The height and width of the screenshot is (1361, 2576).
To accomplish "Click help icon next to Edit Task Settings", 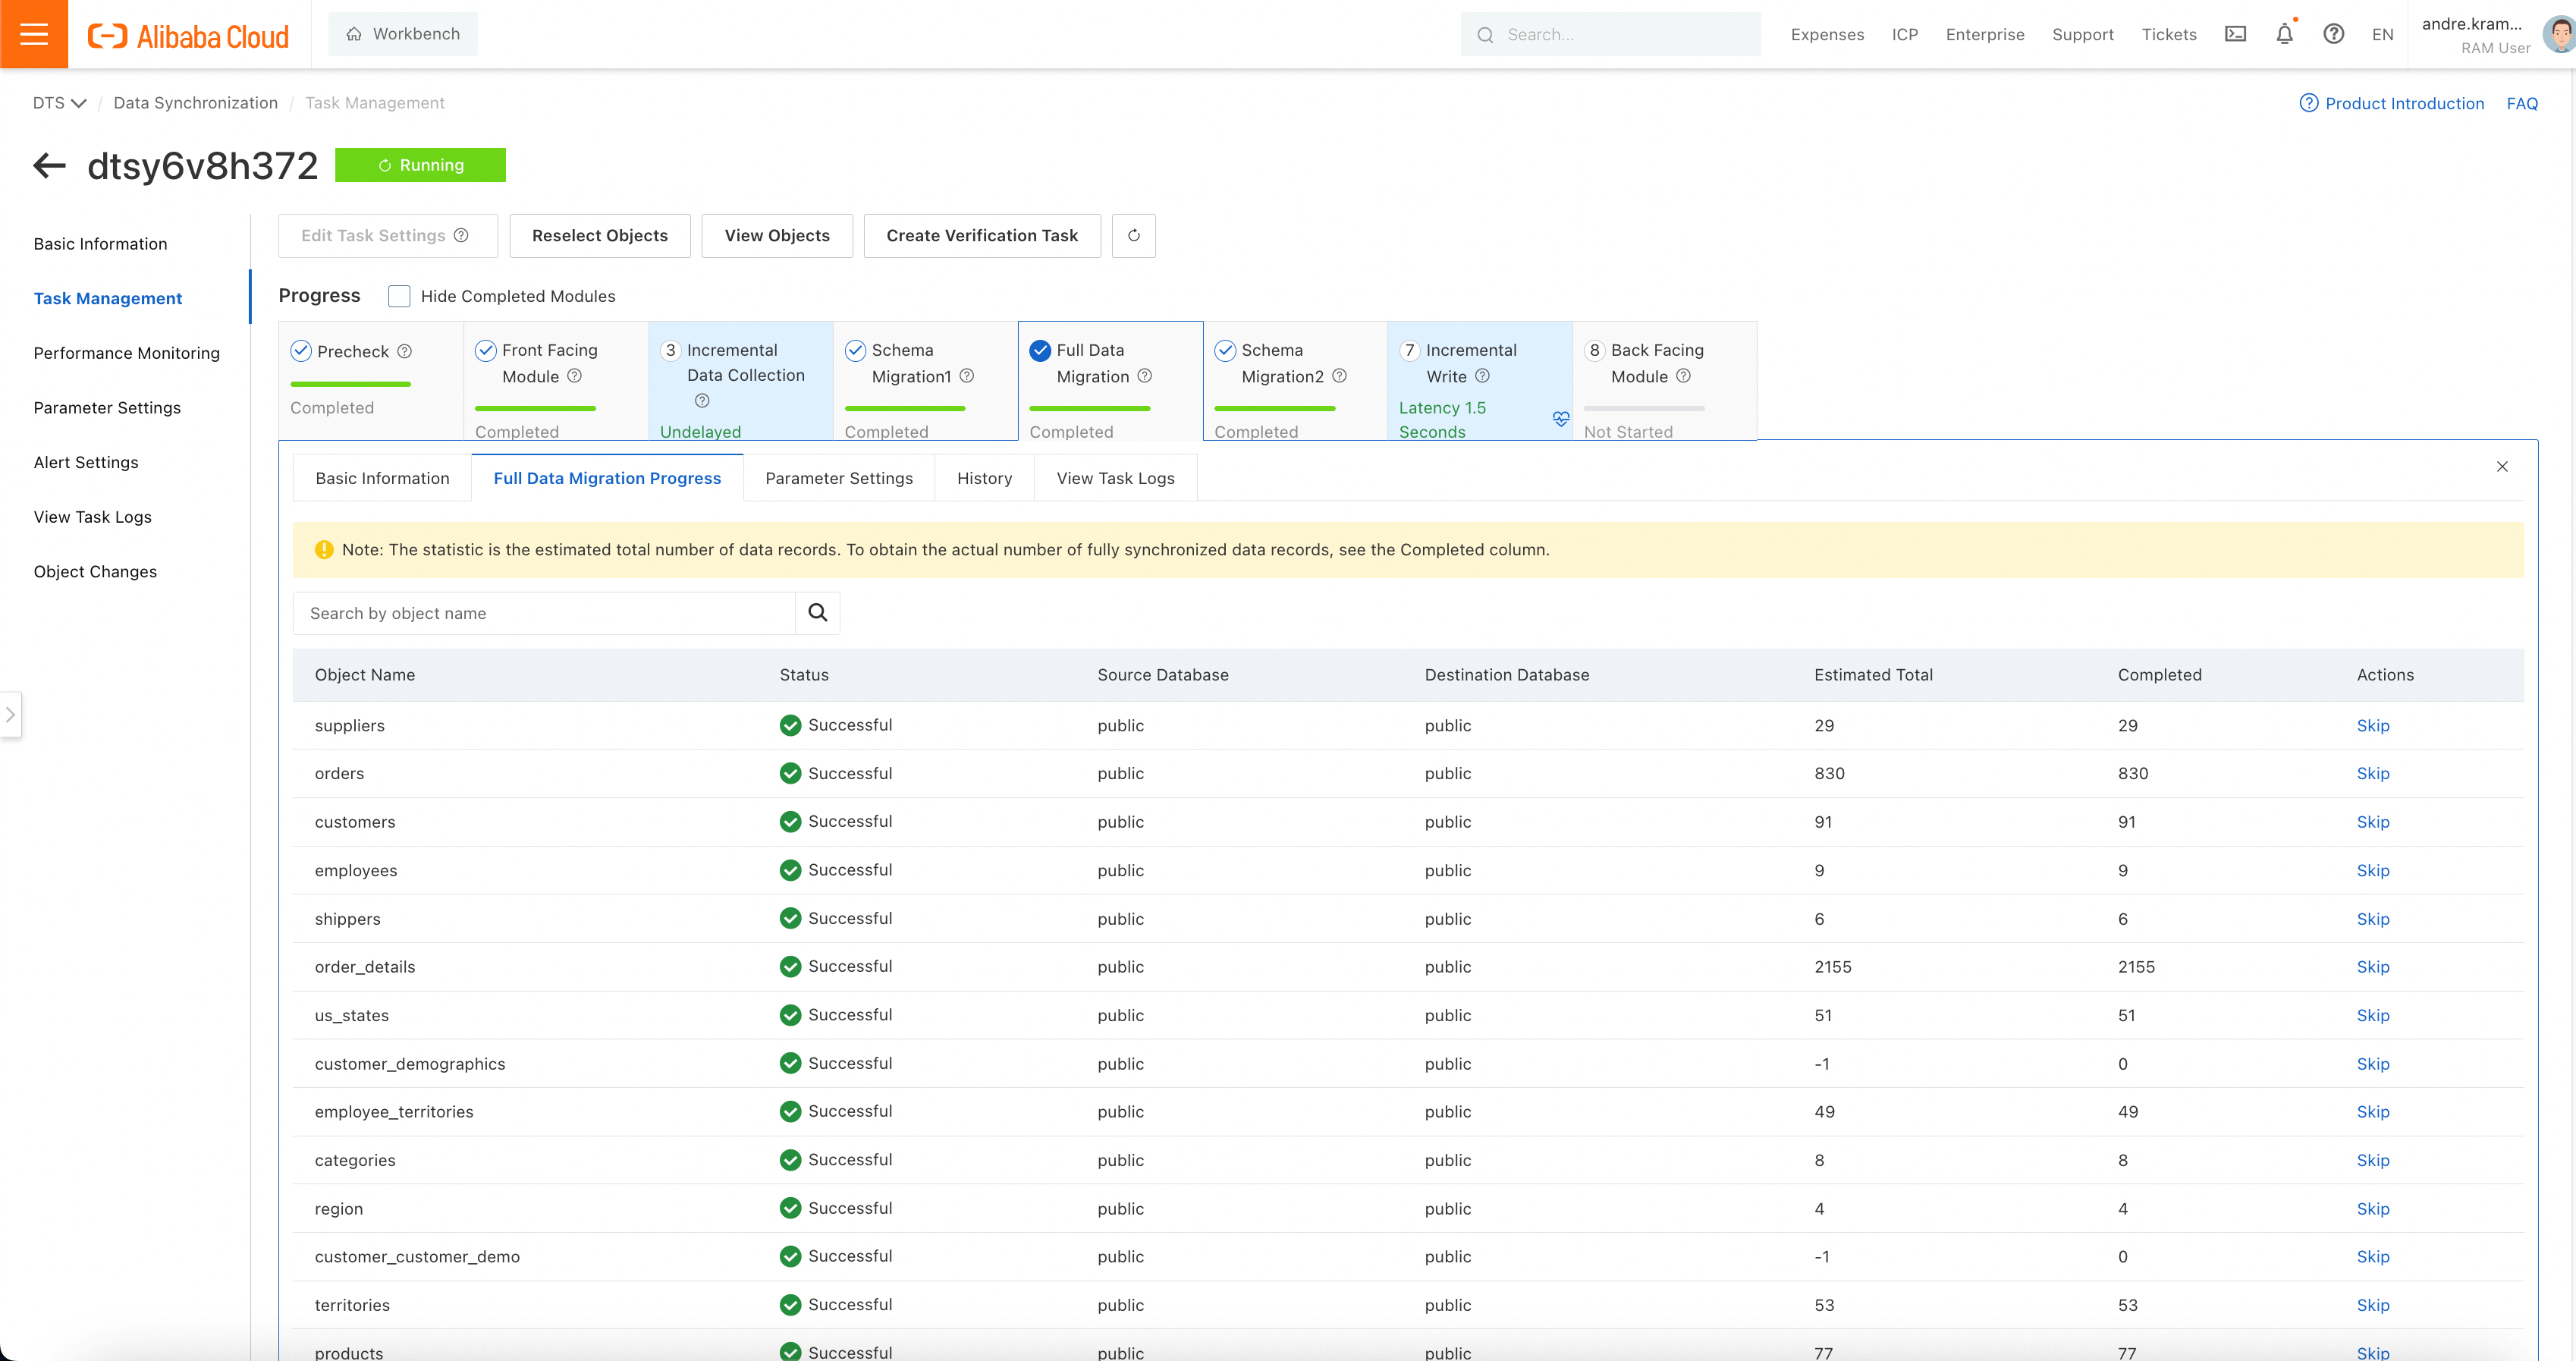I will point(461,236).
